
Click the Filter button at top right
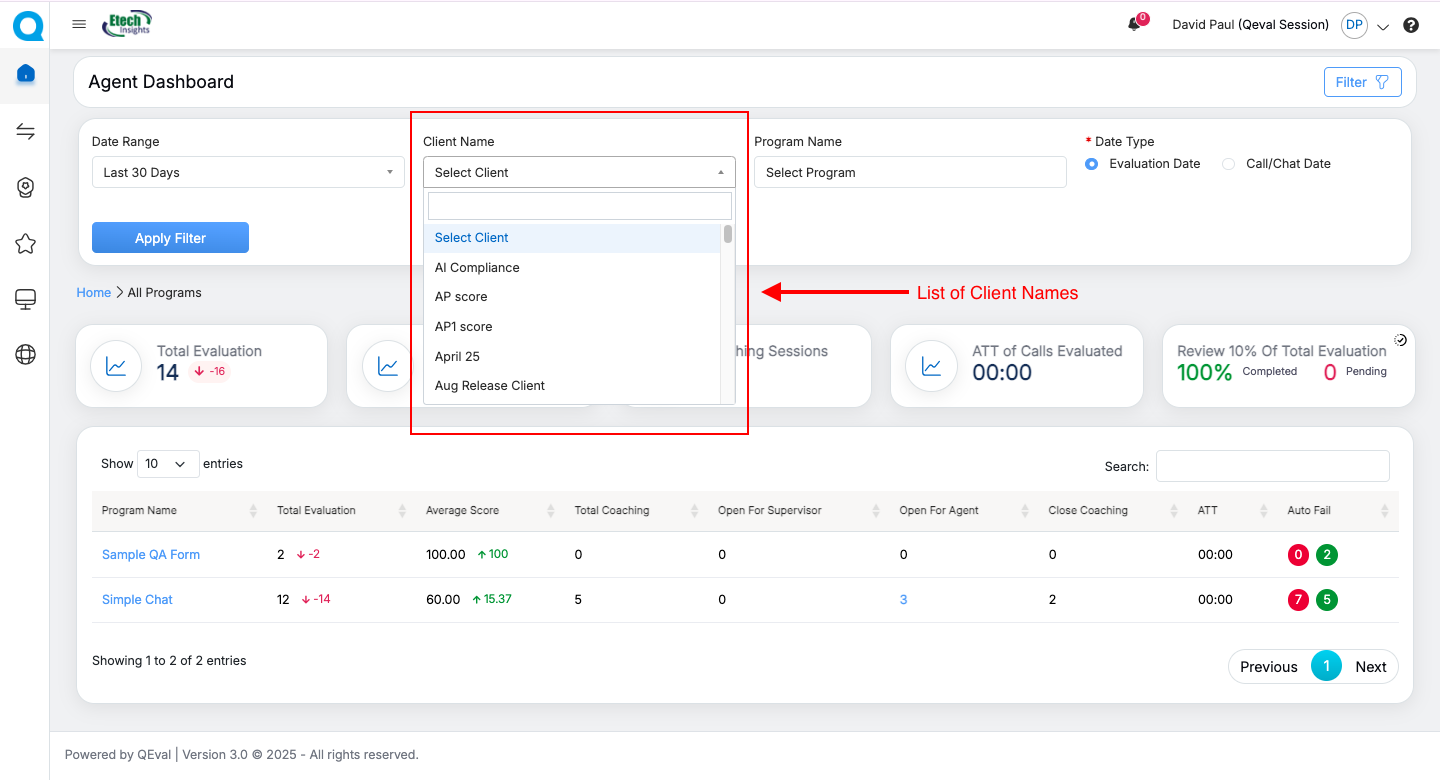coord(1362,82)
